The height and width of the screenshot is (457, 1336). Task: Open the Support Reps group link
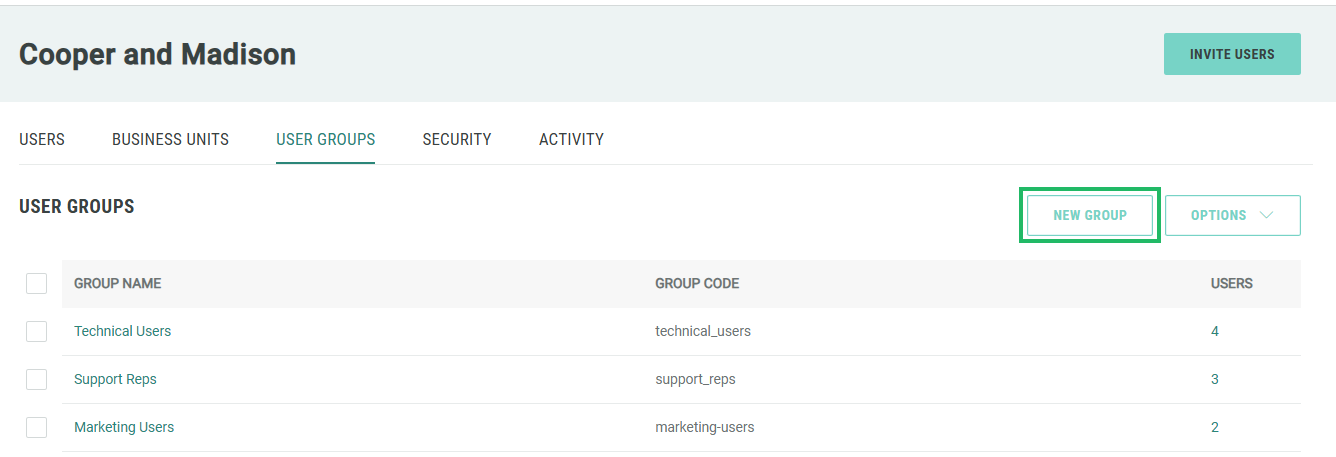coord(115,379)
